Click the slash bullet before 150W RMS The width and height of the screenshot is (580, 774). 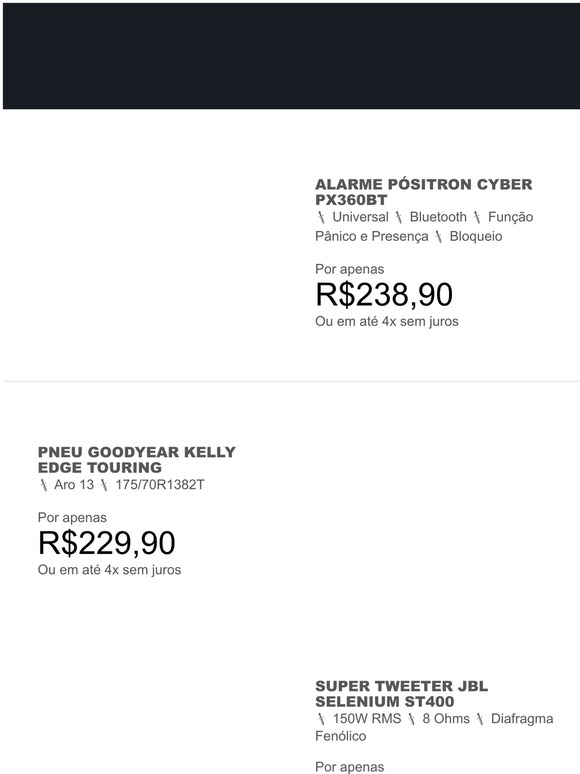point(321,719)
